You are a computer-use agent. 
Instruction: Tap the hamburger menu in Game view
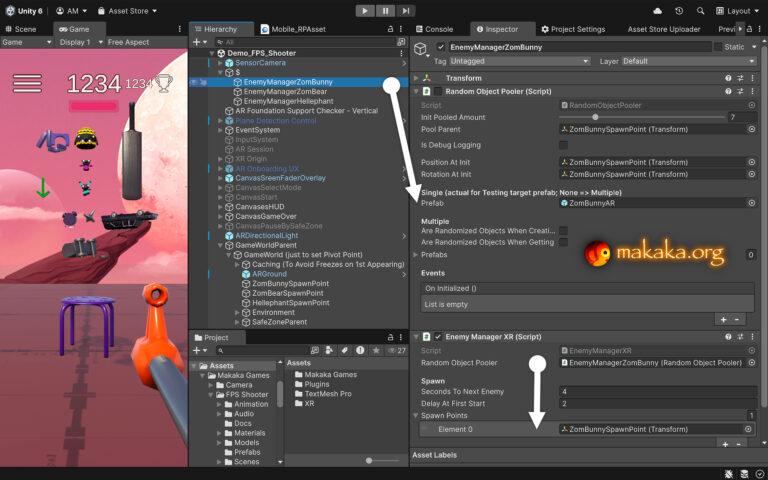27,83
